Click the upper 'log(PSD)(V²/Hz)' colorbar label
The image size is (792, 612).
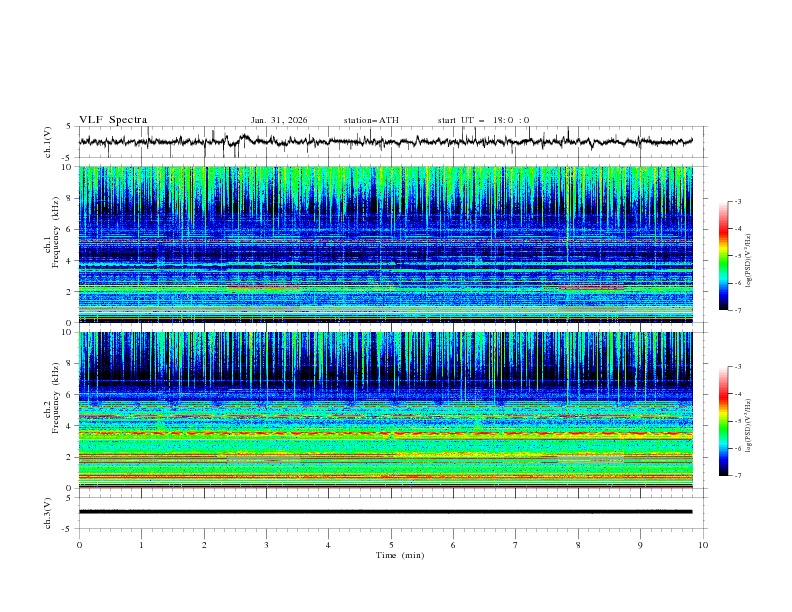coord(748,261)
